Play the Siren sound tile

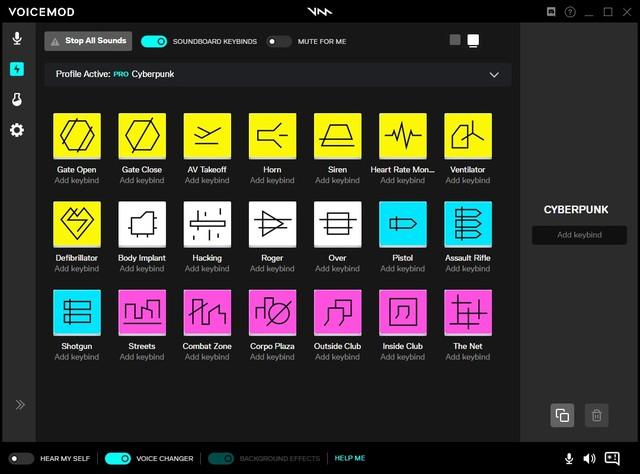click(x=338, y=137)
